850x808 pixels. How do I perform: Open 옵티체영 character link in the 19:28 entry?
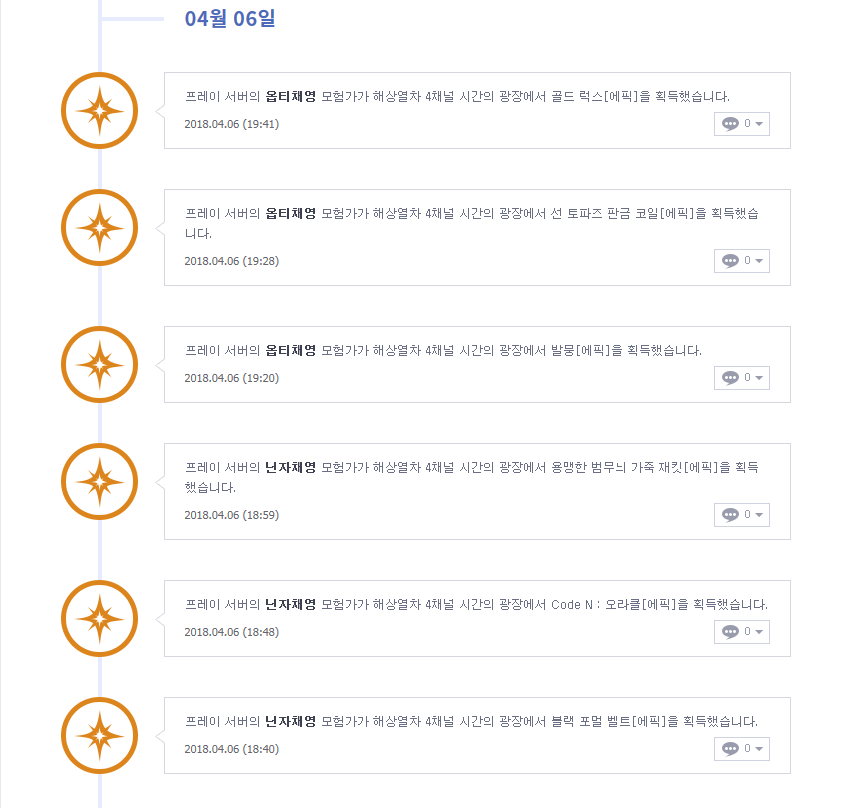click(290, 214)
